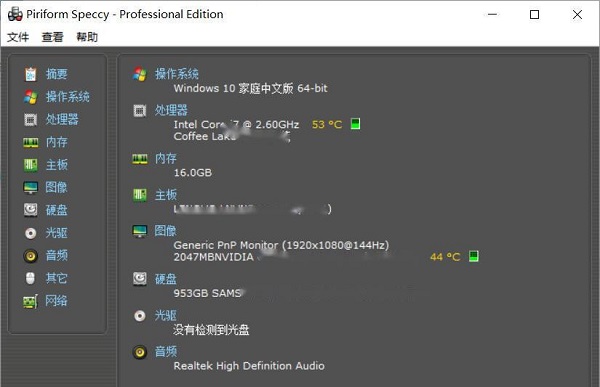The height and width of the screenshot is (387, 600).
Task: Click the 光驱 disc icon in sidebar
Action: pyautogui.click(x=31, y=233)
